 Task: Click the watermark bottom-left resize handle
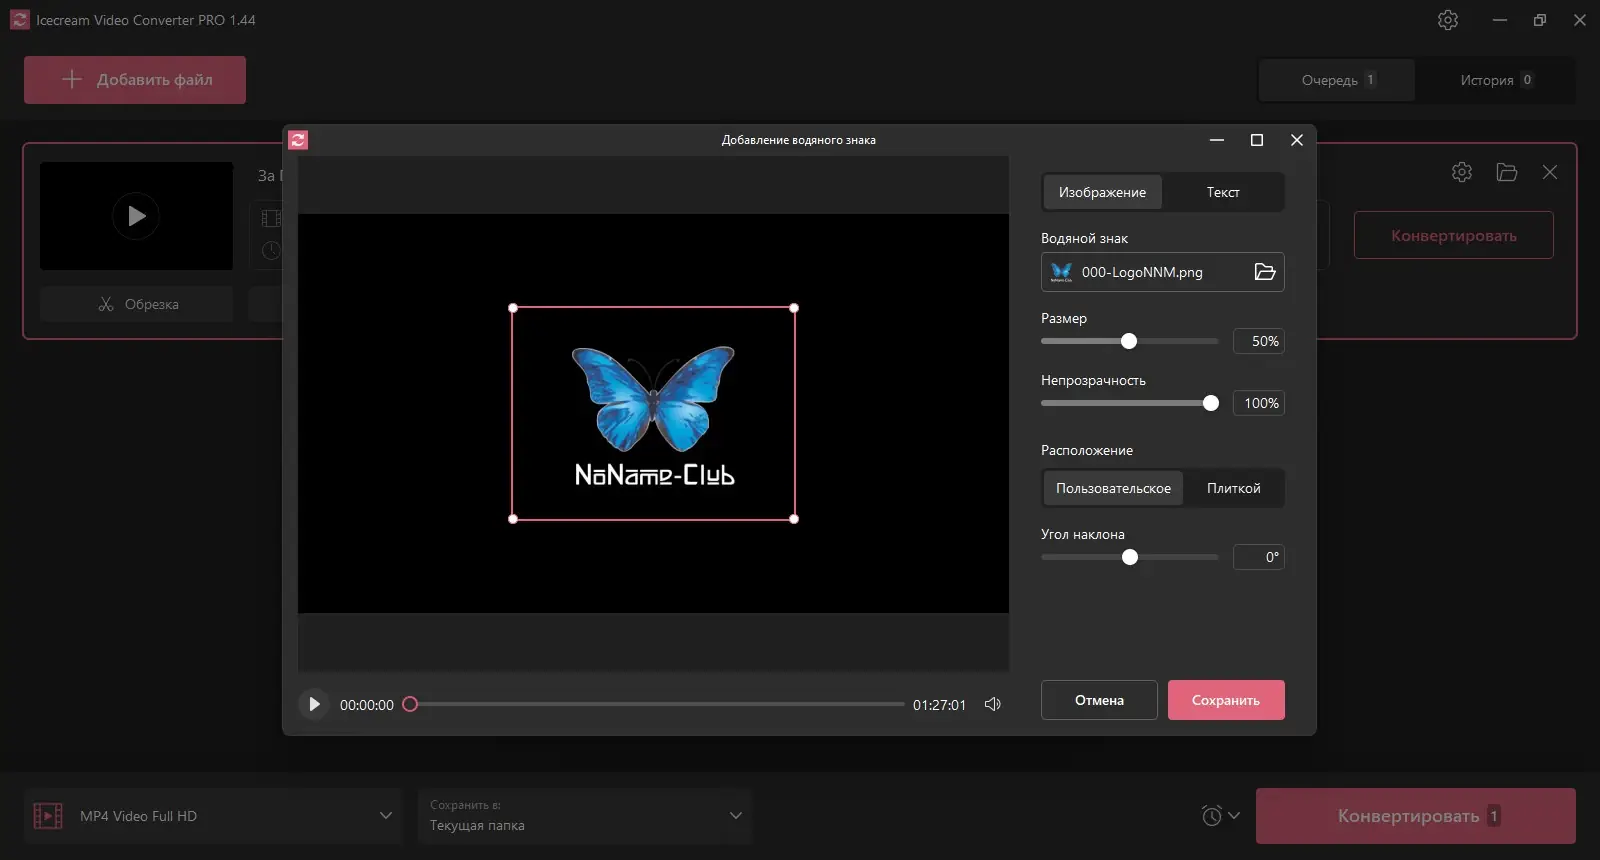pos(513,519)
